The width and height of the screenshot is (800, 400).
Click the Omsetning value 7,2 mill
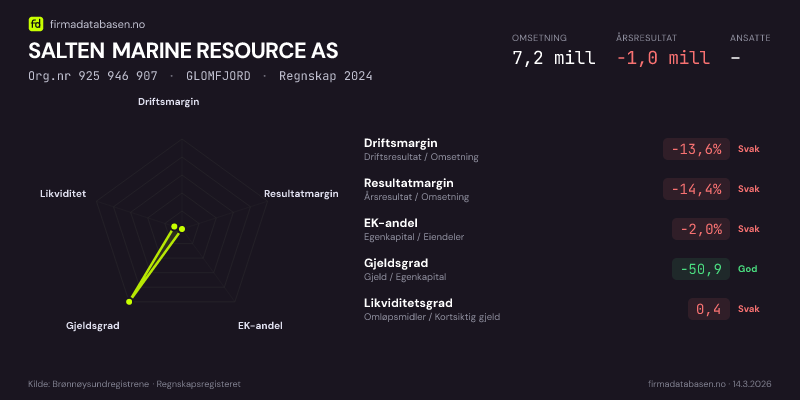pyautogui.click(x=553, y=57)
